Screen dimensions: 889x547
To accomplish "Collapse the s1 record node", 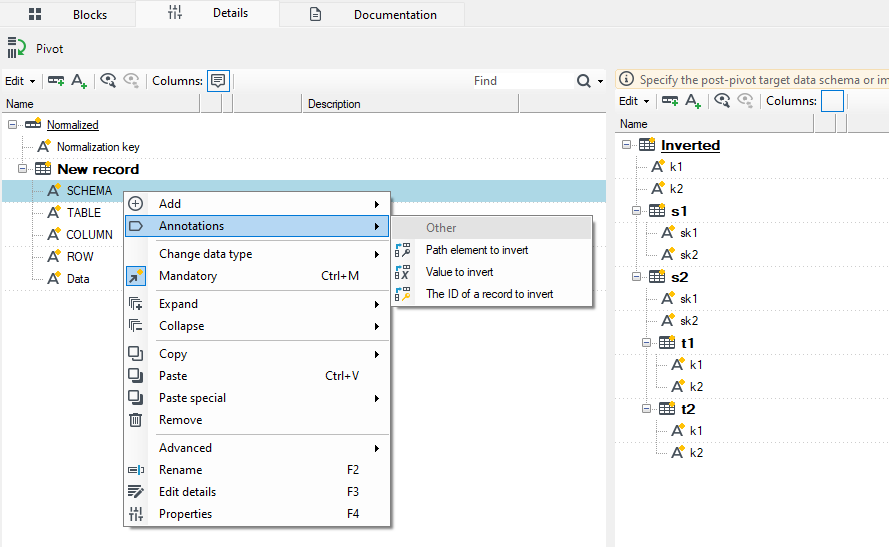I will 636,211.
